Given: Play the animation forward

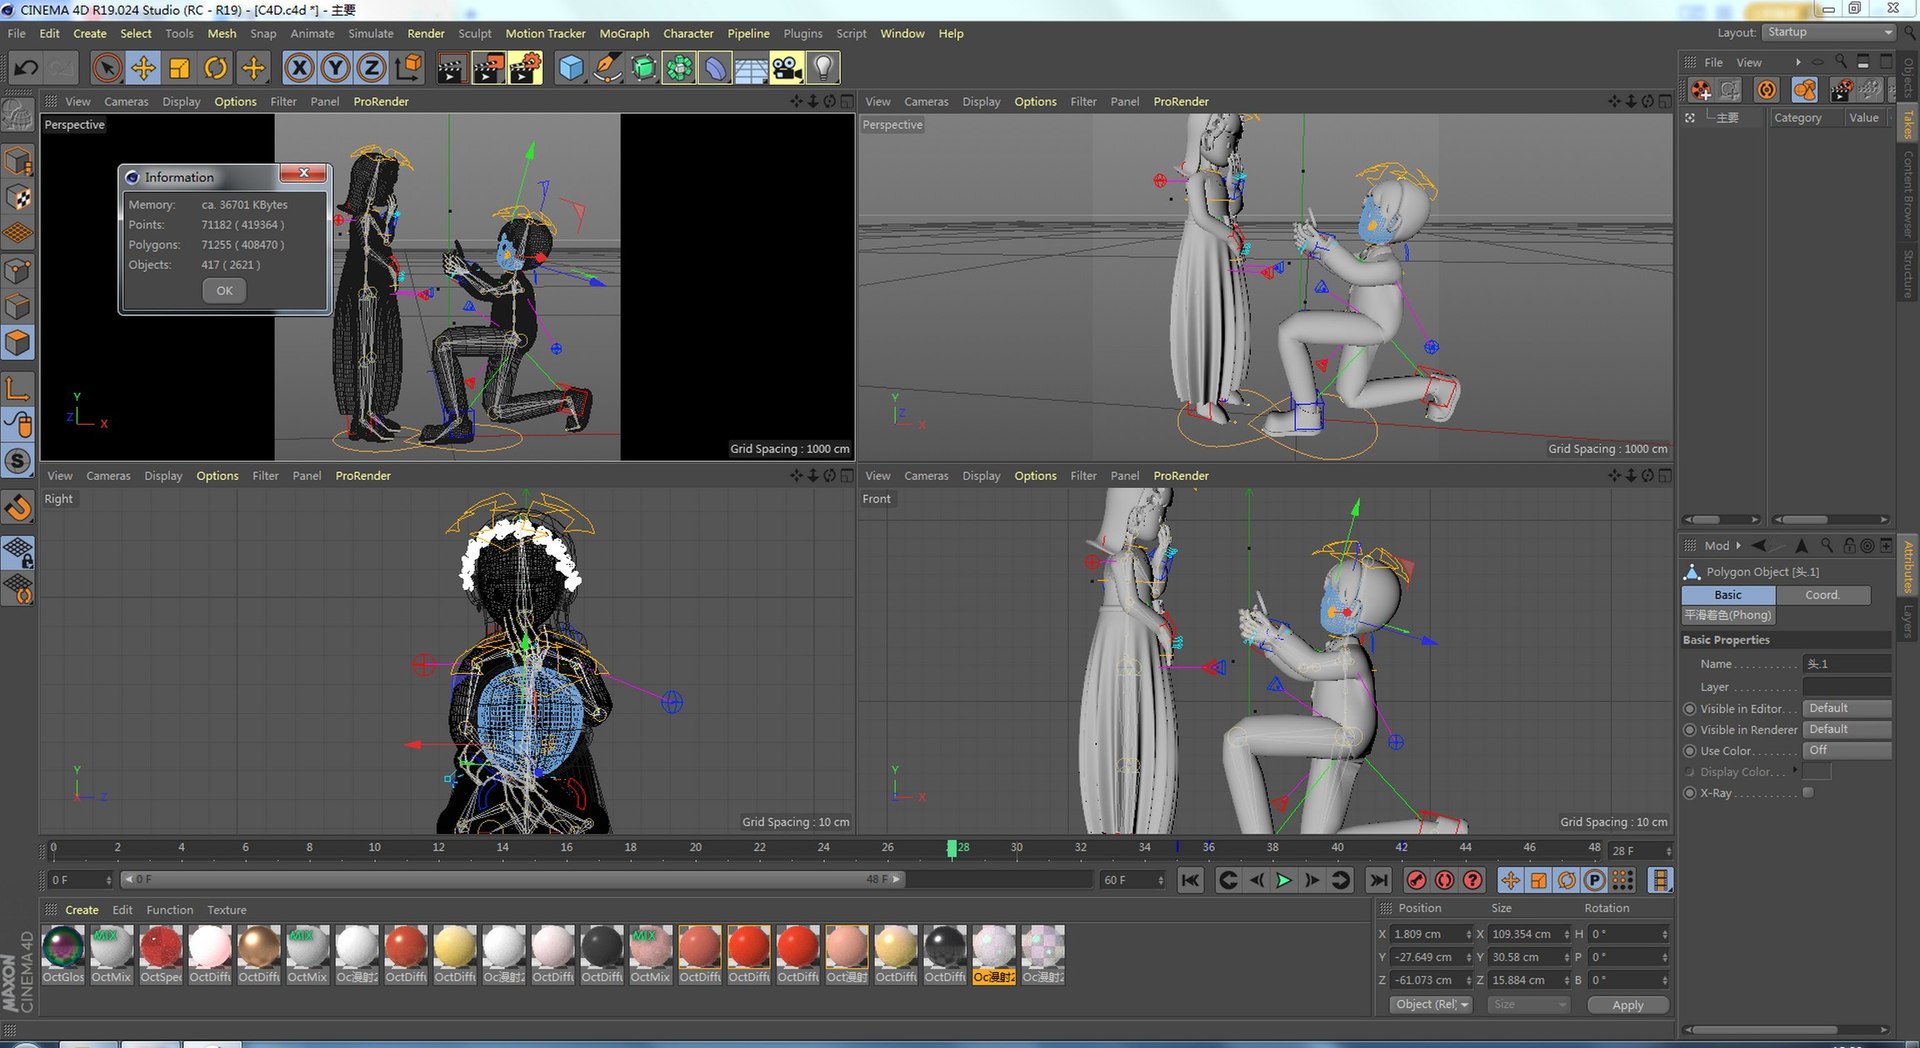Looking at the screenshot, I should pyautogui.click(x=1284, y=880).
